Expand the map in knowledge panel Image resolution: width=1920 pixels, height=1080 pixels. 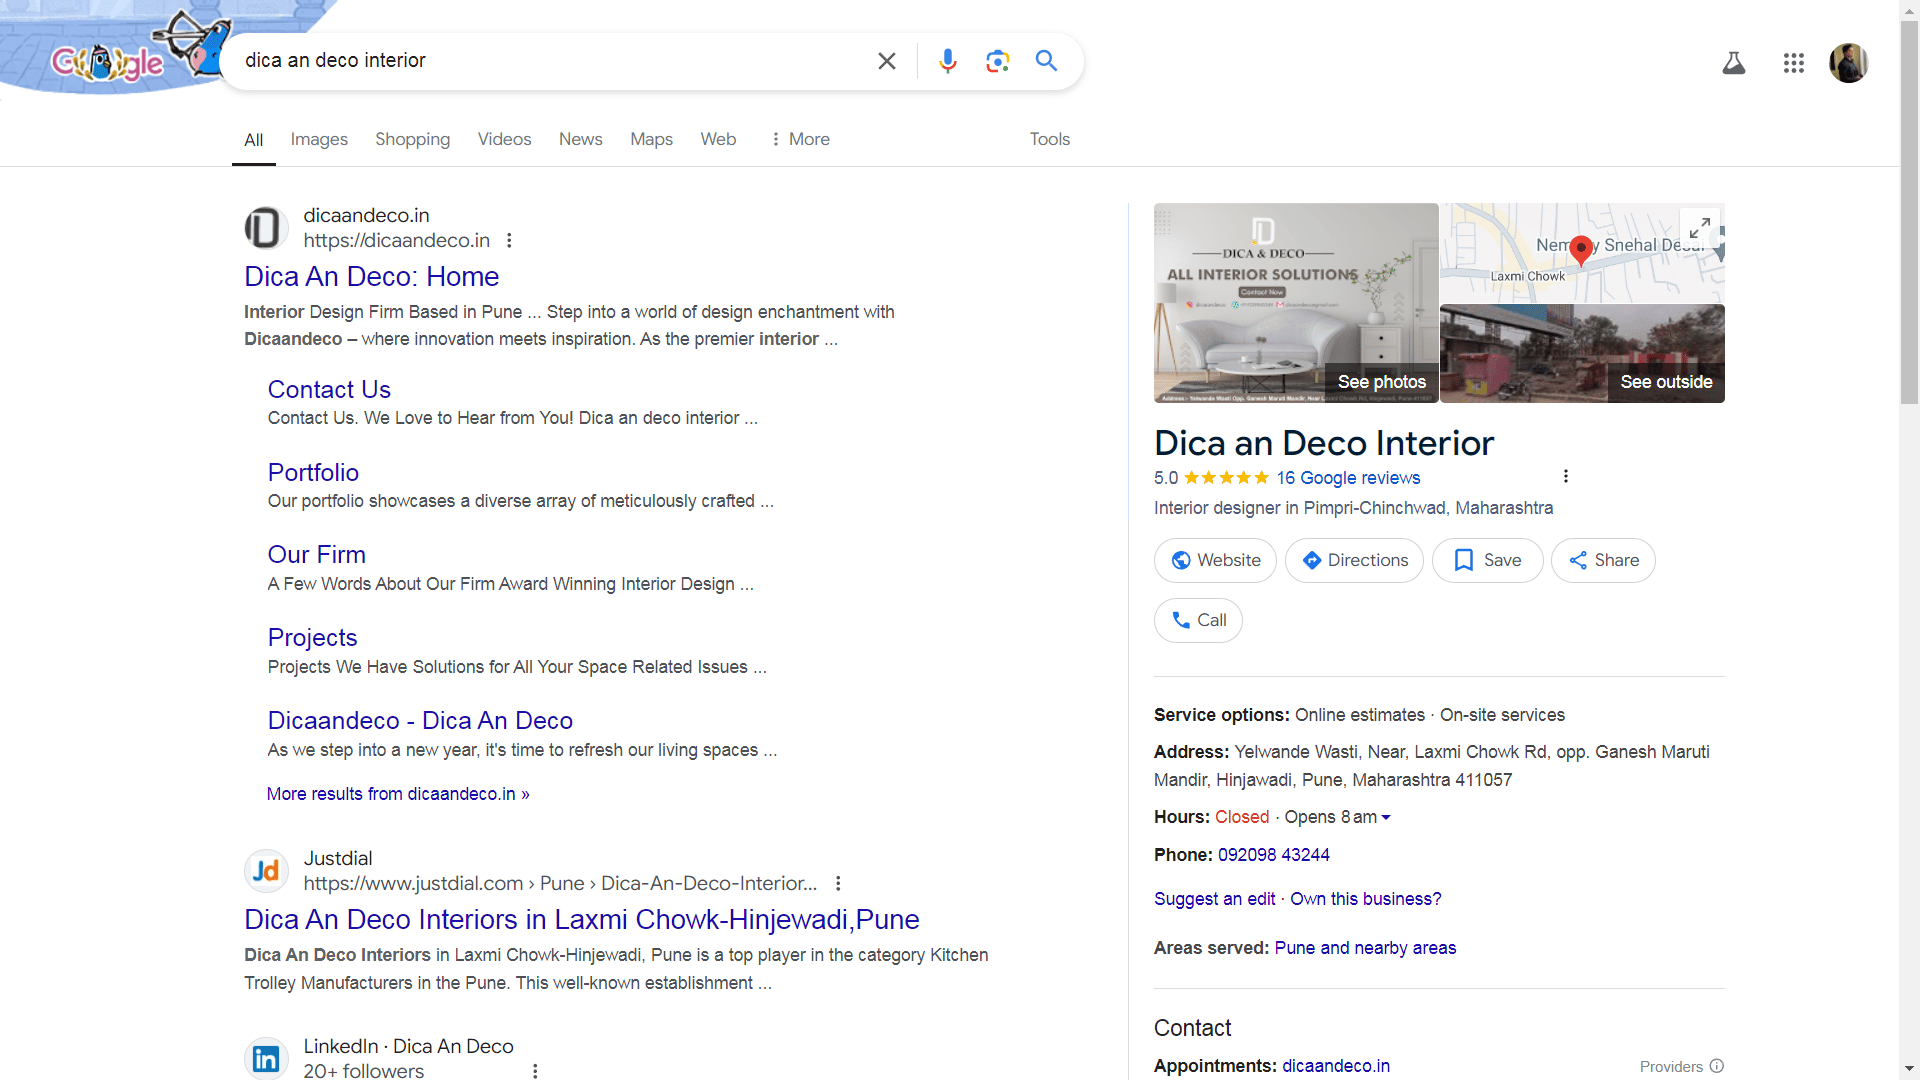point(1700,228)
